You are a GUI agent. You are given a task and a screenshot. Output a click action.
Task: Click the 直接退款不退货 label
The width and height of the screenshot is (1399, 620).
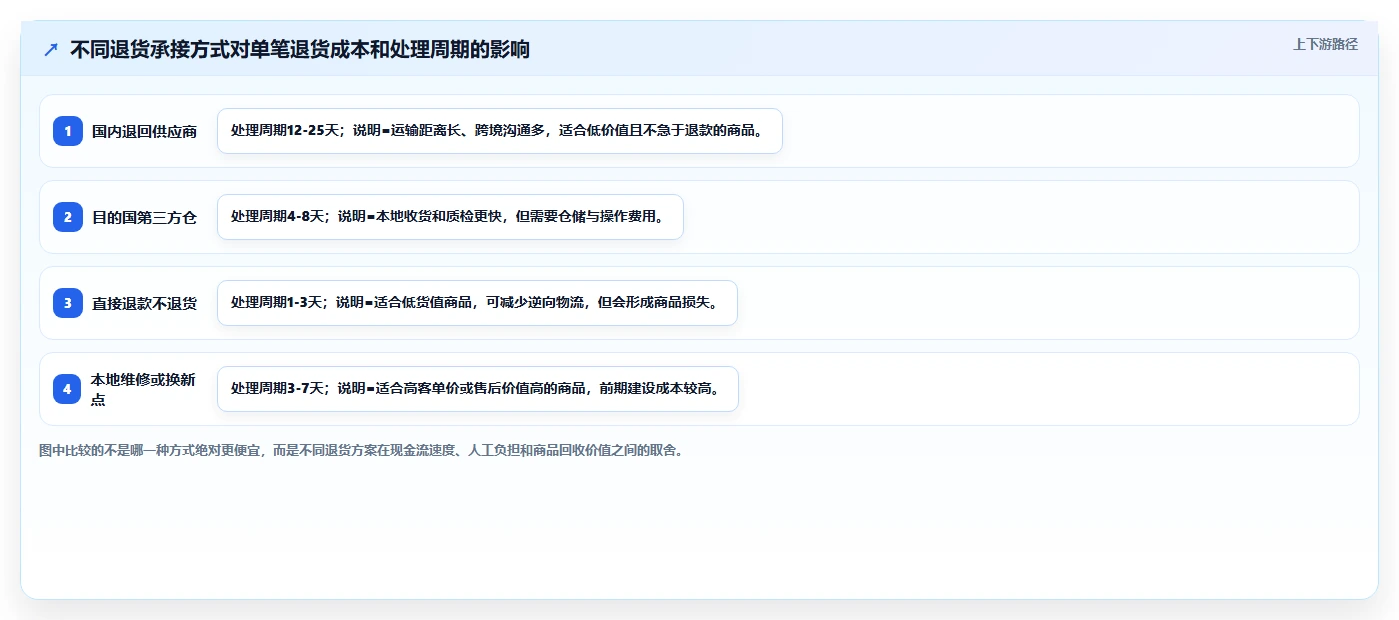(144, 303)
